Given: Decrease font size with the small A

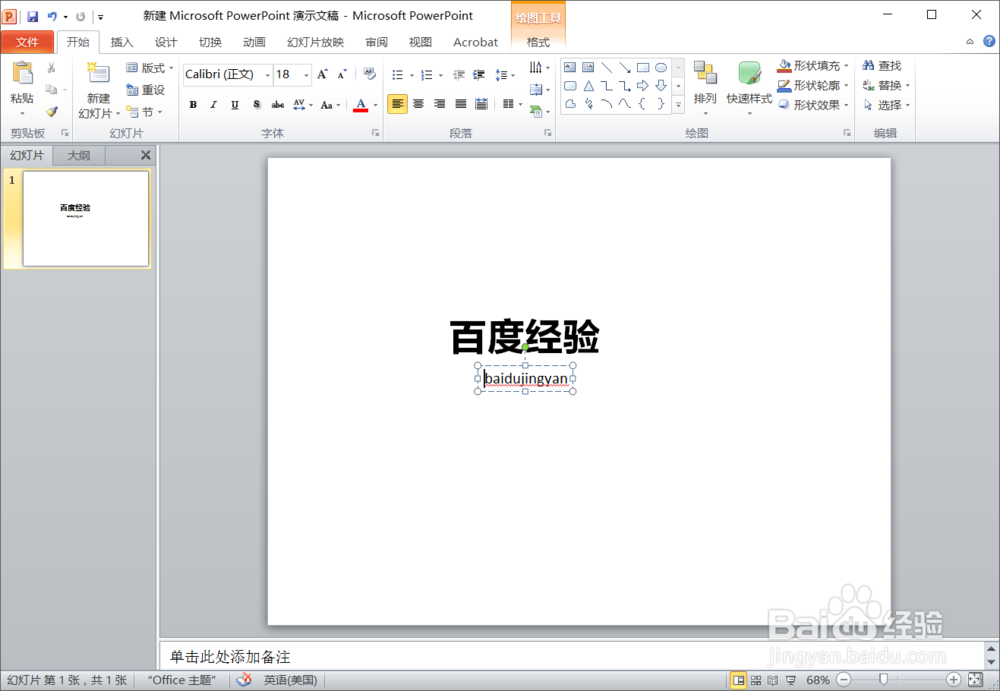Looking at the screenshot, I should tap(342, 74).
